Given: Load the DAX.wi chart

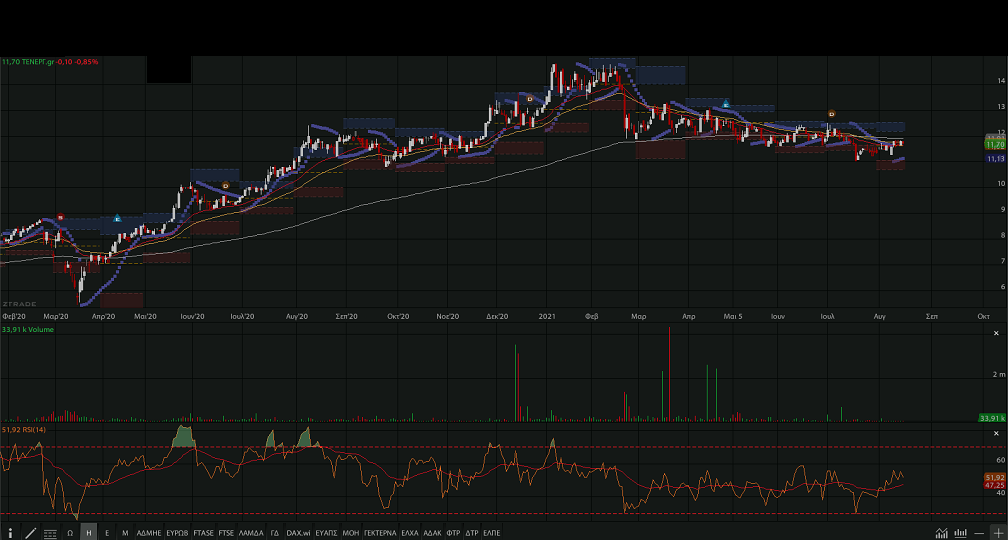Looking at the screenshot, I should click(297, 533).
